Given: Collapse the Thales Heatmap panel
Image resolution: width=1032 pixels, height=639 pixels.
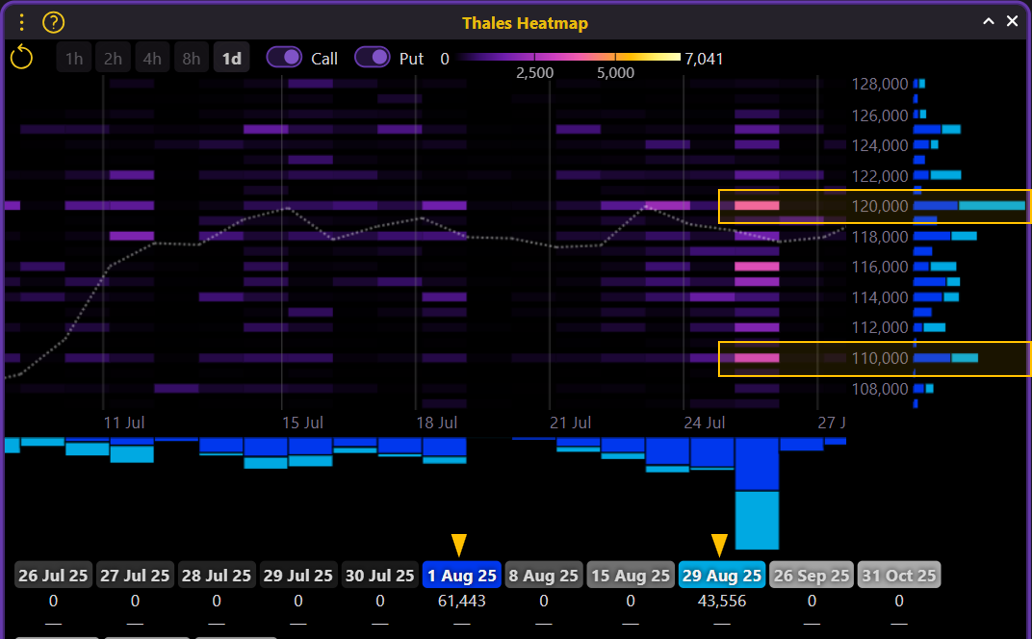Looking at the screenshot, I should click(989, 22).
